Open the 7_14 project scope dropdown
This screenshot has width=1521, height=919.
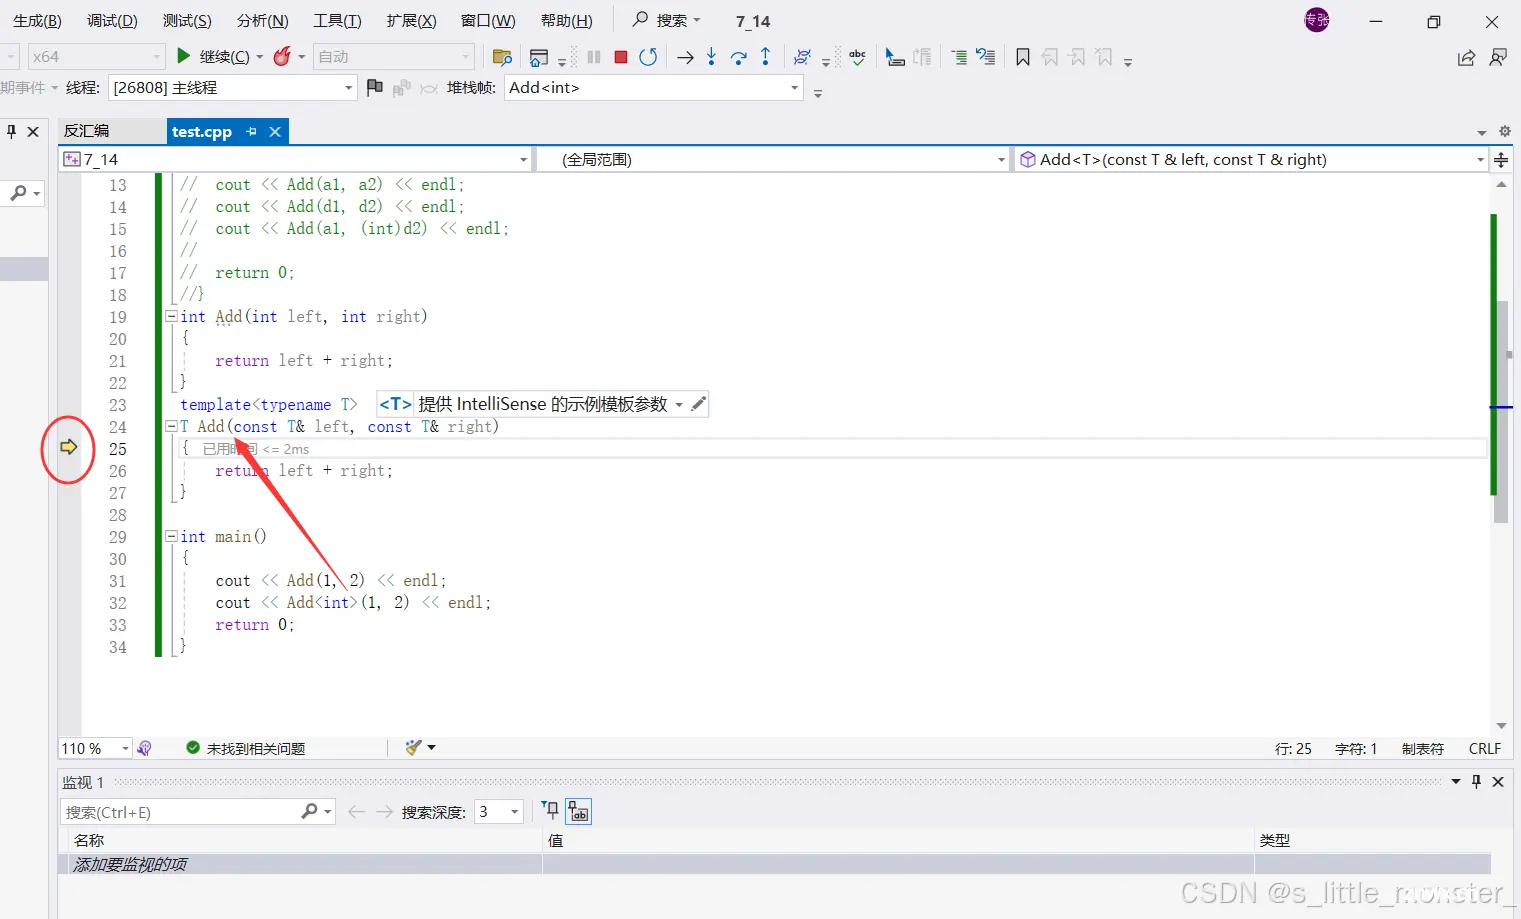523,160
